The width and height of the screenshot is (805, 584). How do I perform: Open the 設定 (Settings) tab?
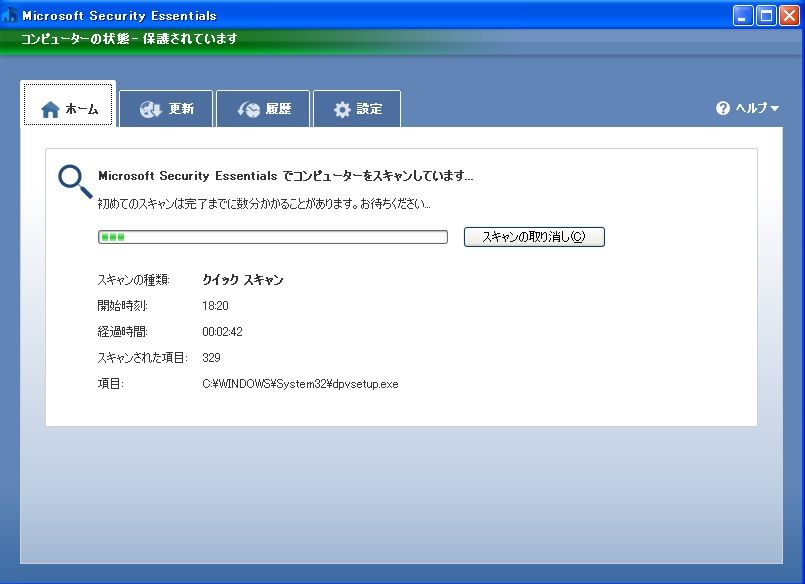[357, 108]
